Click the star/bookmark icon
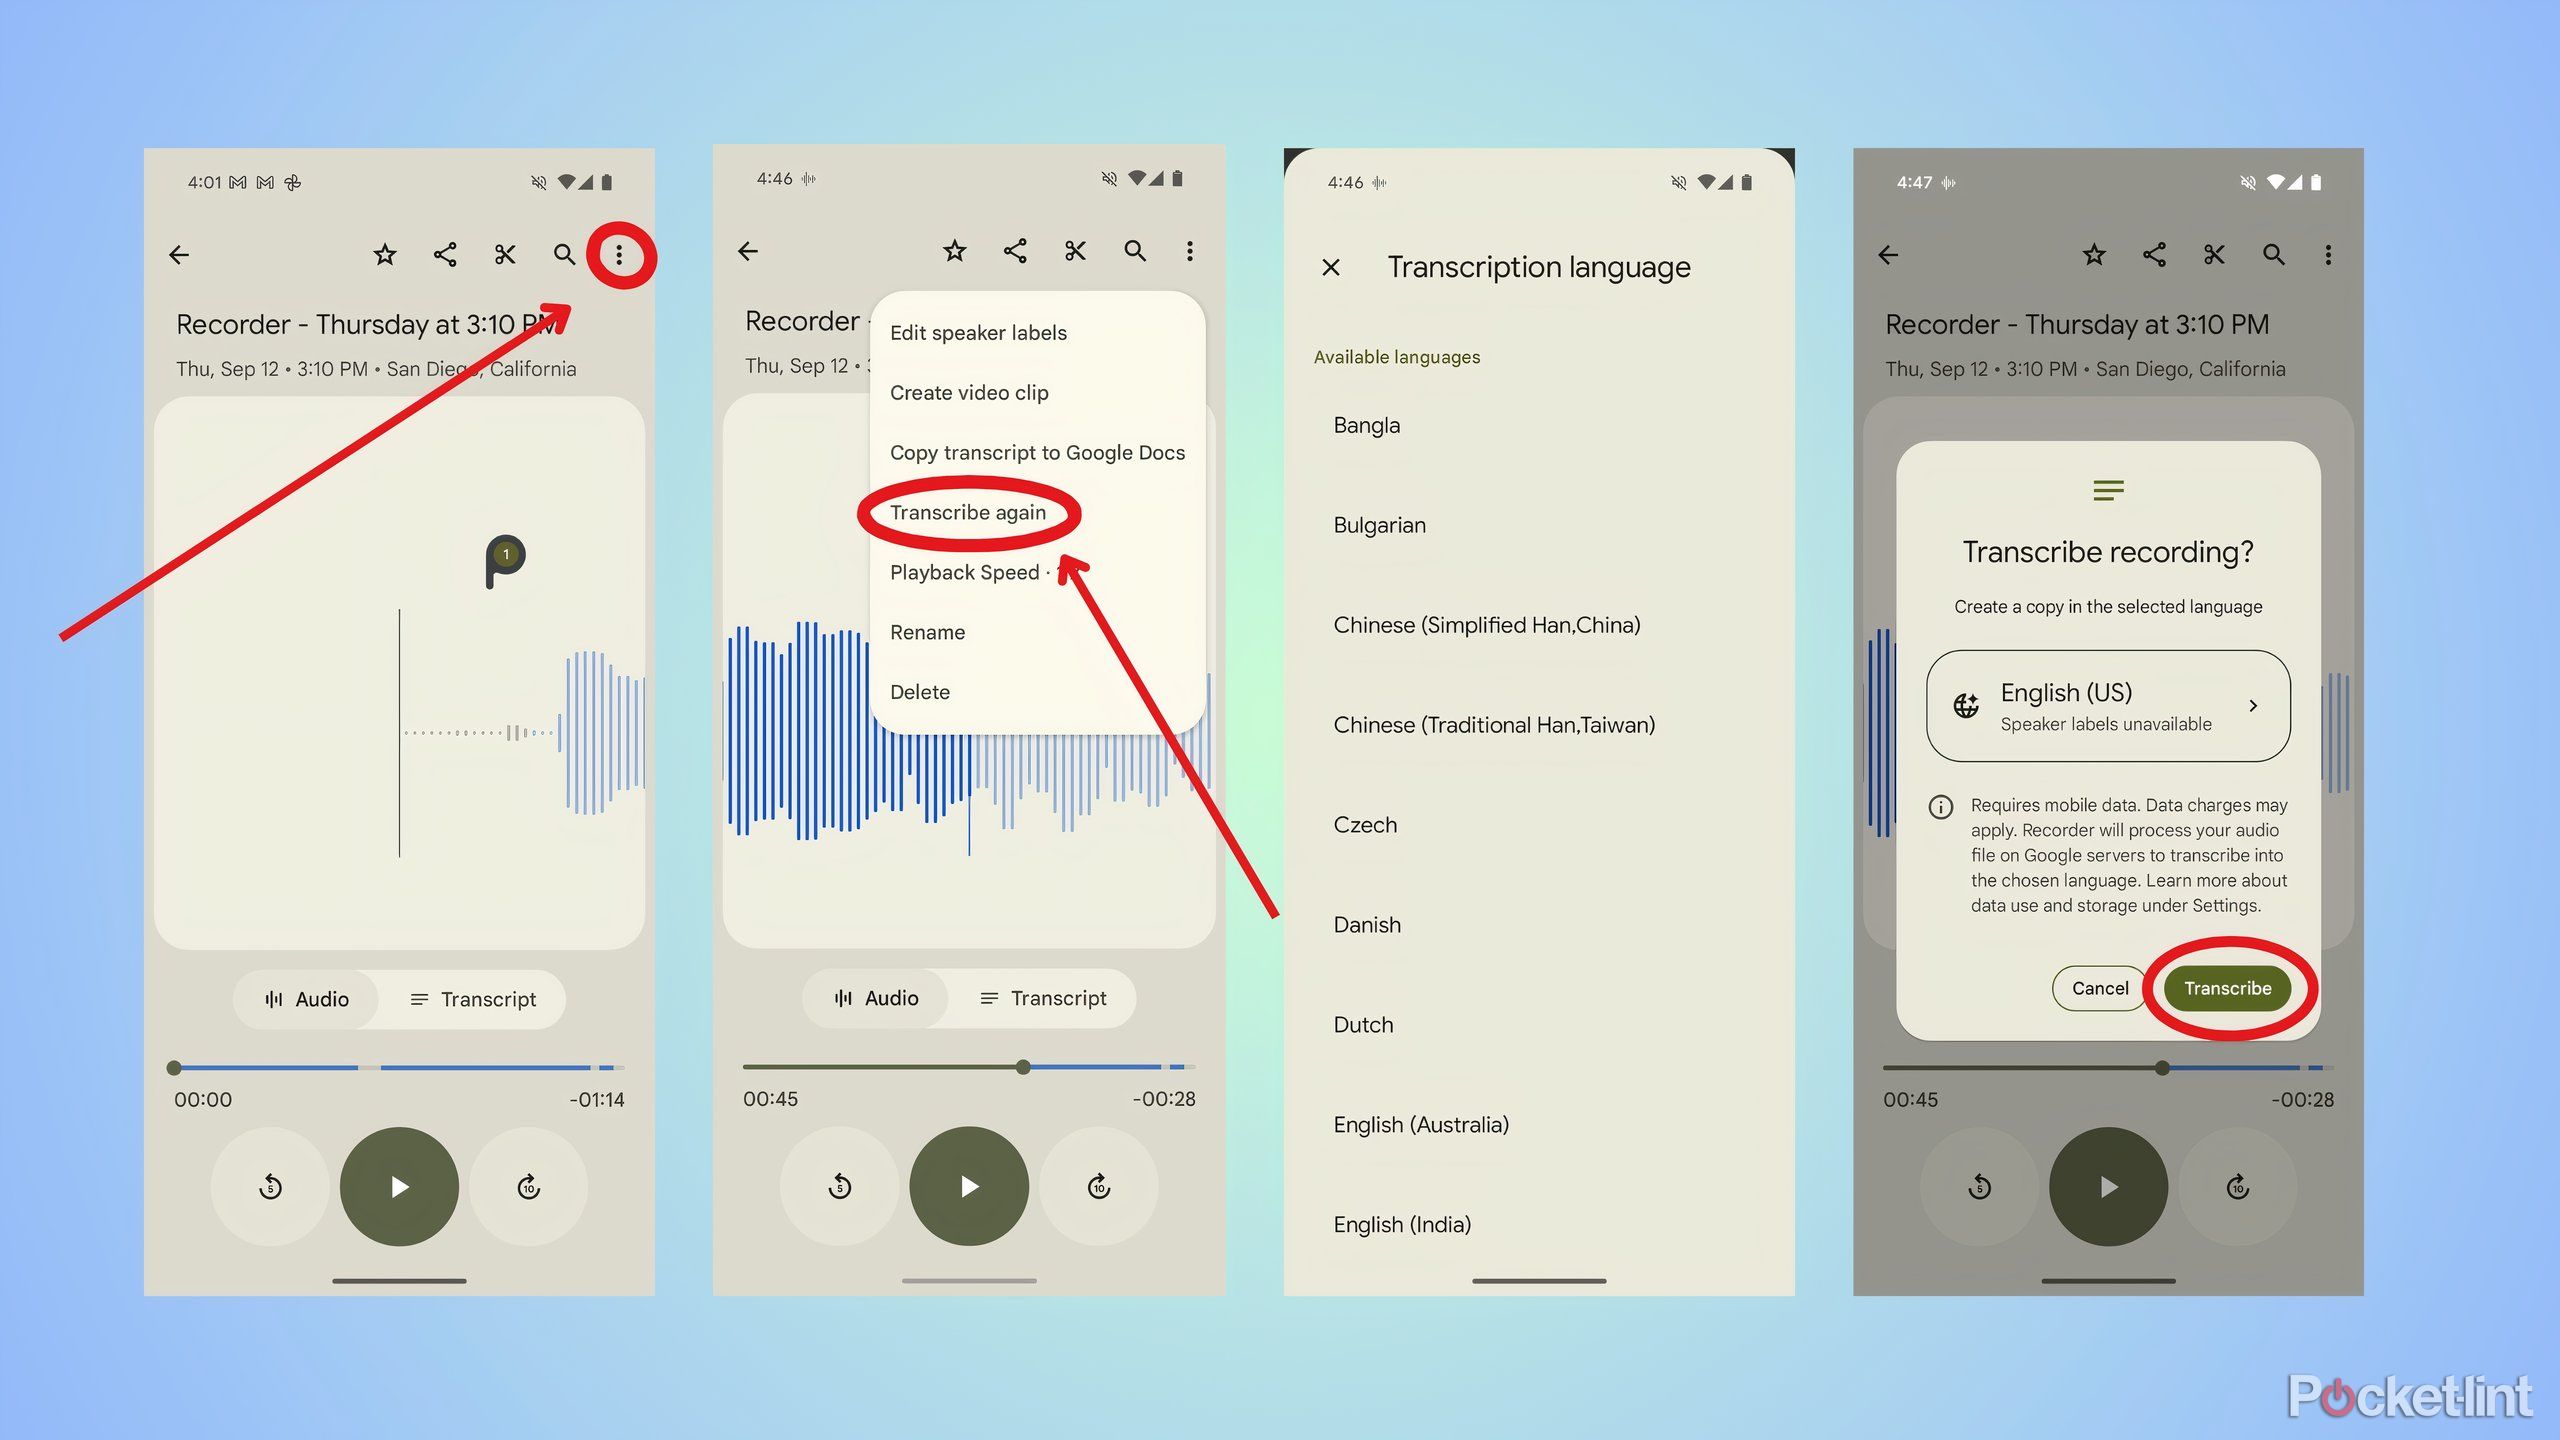Image resolution: width=2560 pixels, height=1440 pixels. pos(387,253)
